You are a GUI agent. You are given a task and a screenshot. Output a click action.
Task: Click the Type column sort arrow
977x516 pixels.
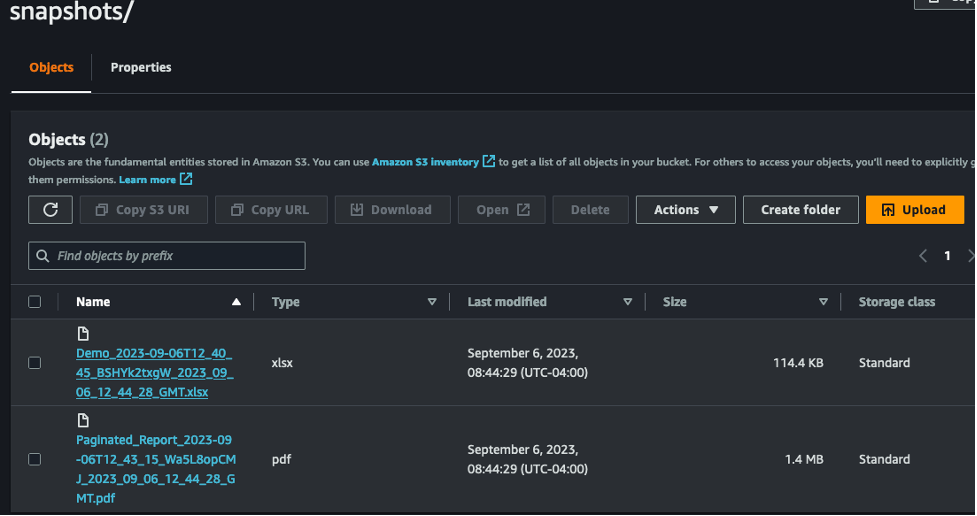pos(432,302)
